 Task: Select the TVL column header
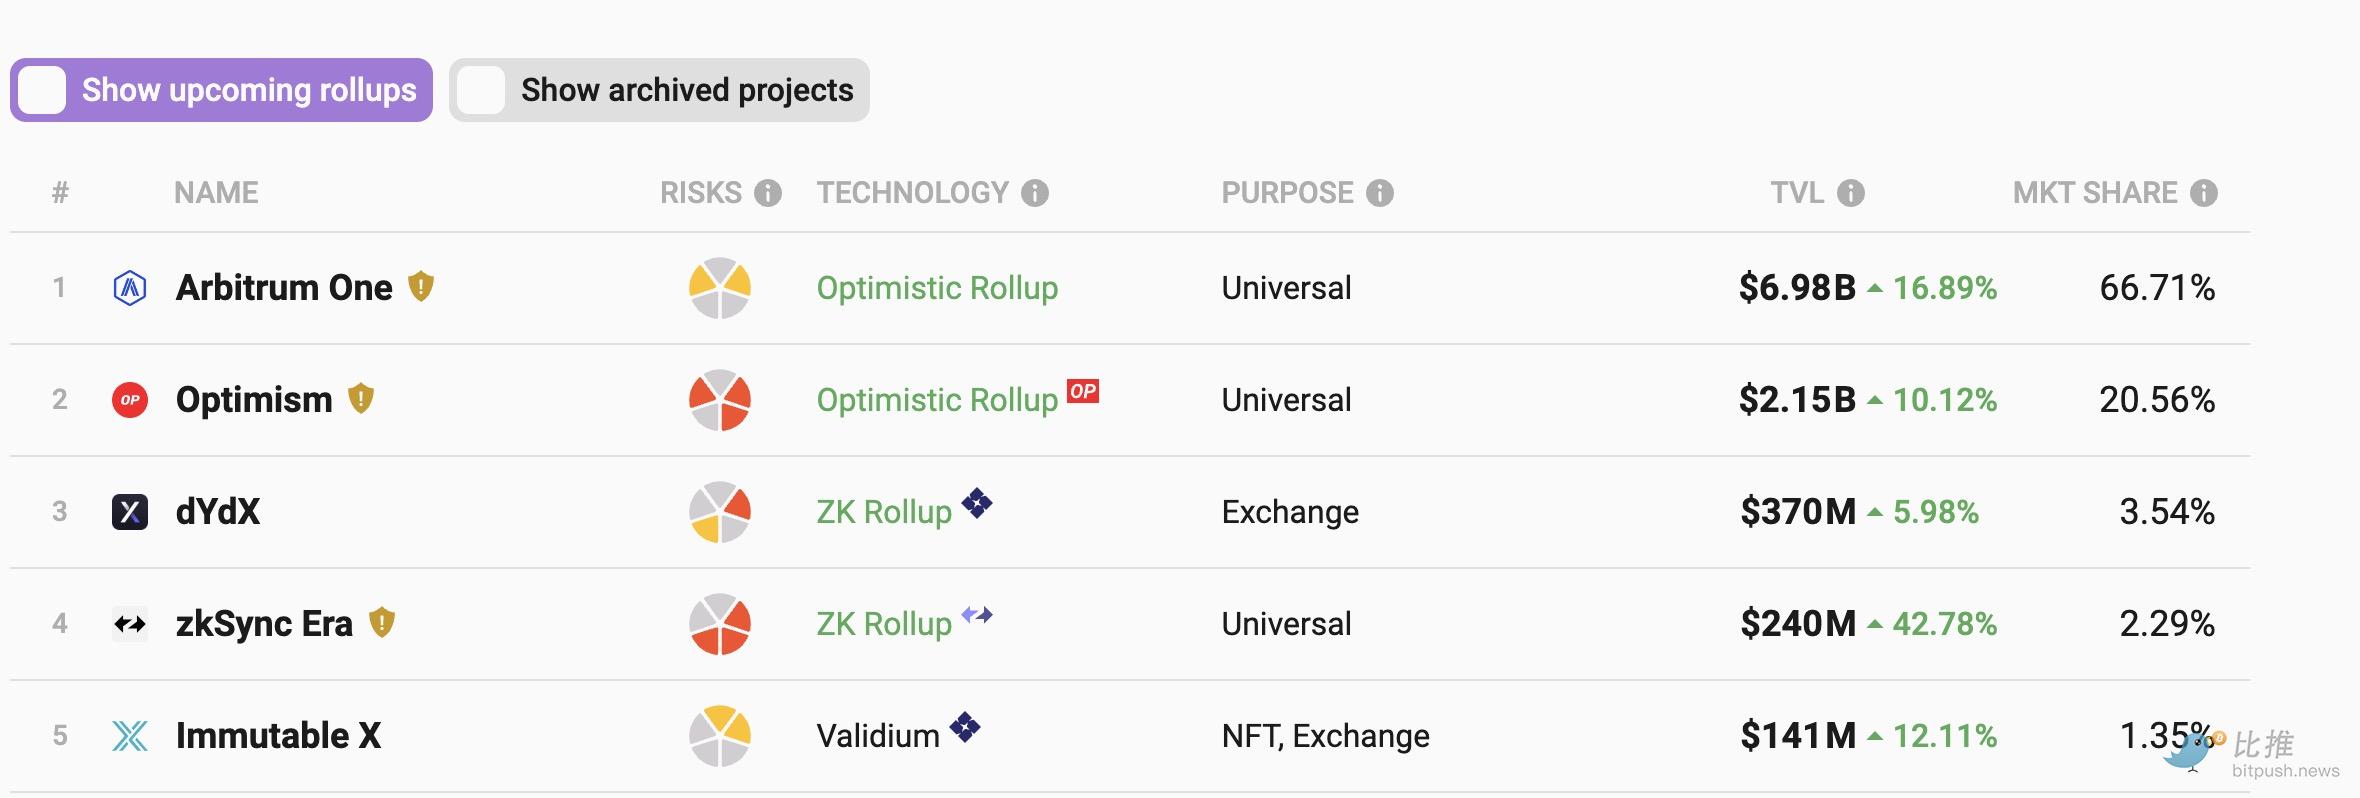coord(1797,193)
